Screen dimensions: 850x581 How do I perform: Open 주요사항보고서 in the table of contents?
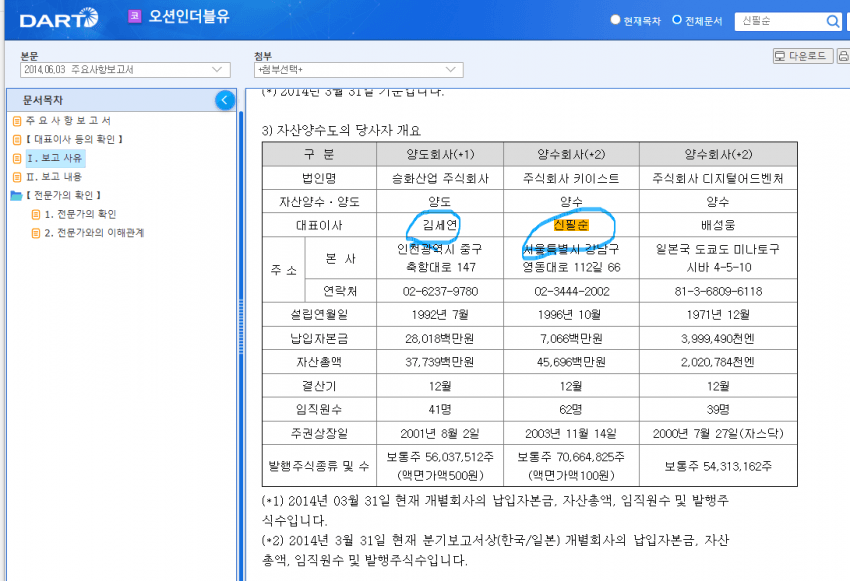[x=69, y=120]
